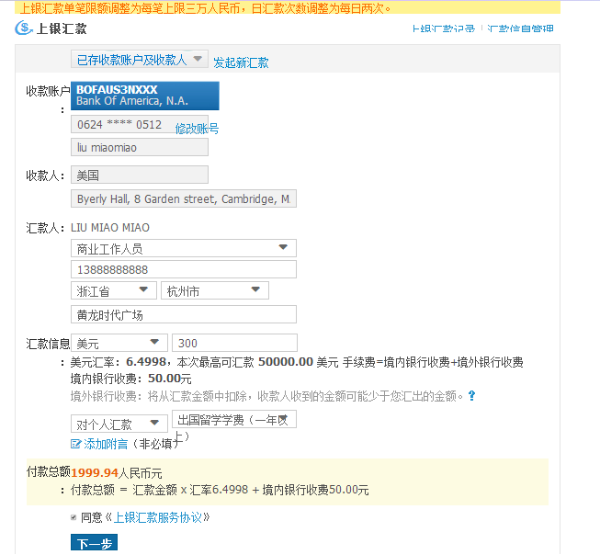Open 上银汇款记录 tab at top right
600x554 pixels.
pyautogui.click(x=445, y=29)
